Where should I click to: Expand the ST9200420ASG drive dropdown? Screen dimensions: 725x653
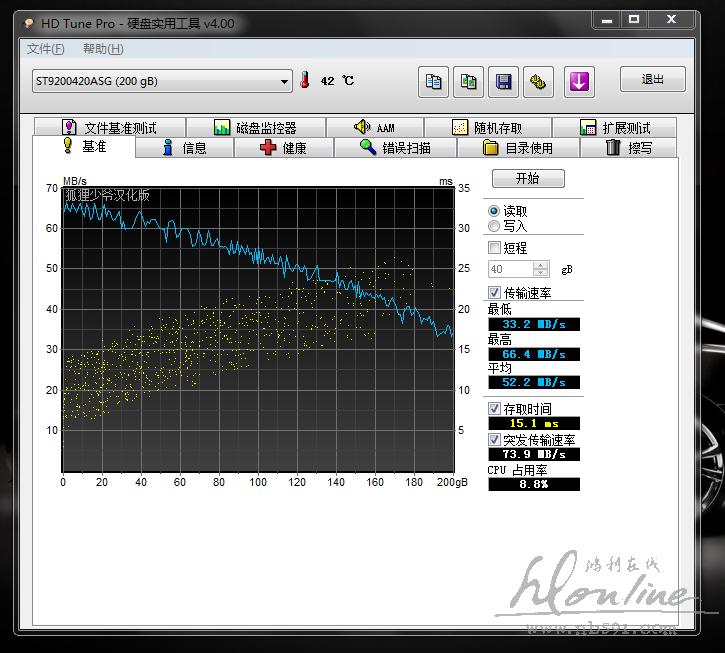(284, 82)
